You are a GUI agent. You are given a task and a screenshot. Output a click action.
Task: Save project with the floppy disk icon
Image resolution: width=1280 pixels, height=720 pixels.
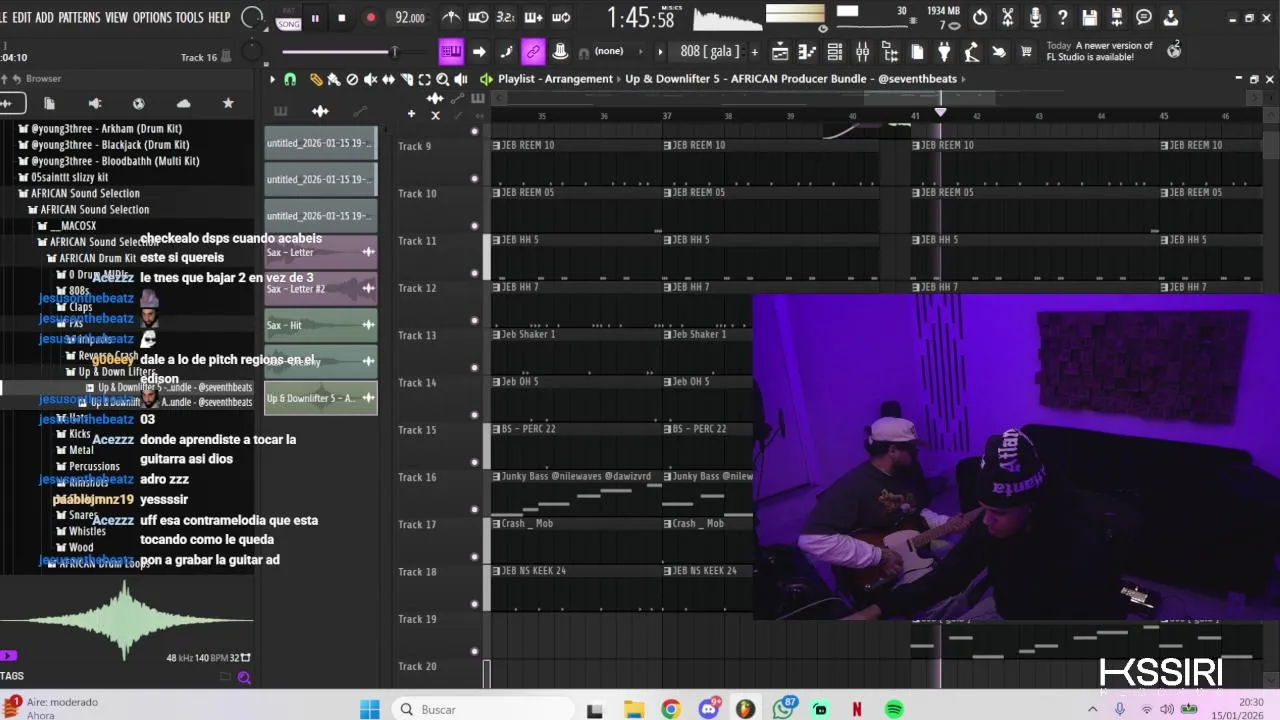1090,18
